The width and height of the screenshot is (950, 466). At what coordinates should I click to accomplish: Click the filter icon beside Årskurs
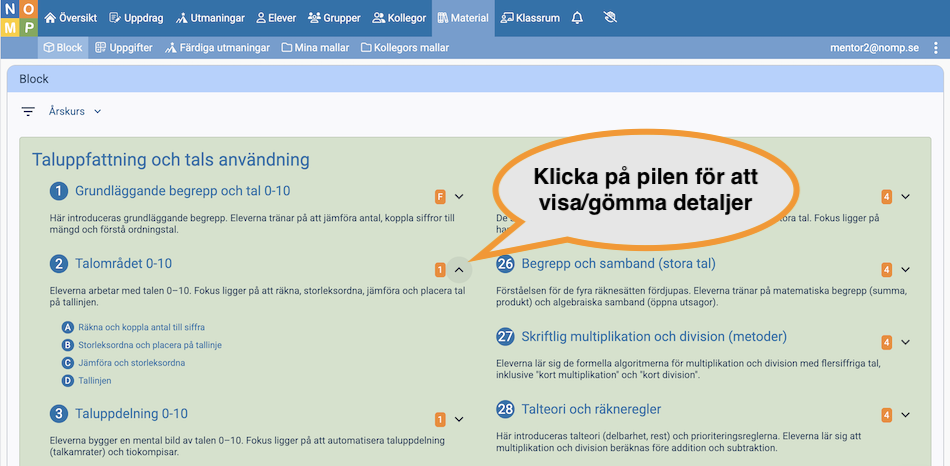tap(28, 111)
